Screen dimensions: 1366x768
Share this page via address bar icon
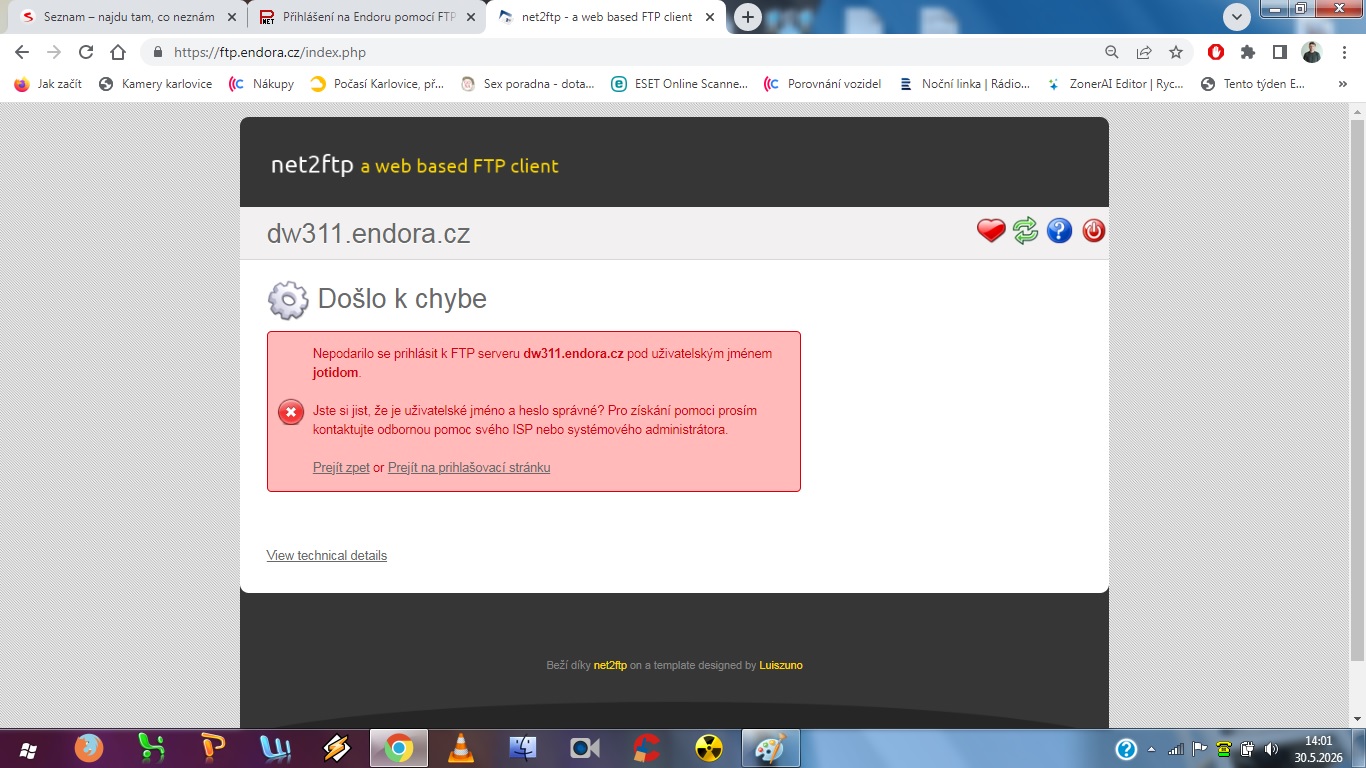tap(1144, 52)
